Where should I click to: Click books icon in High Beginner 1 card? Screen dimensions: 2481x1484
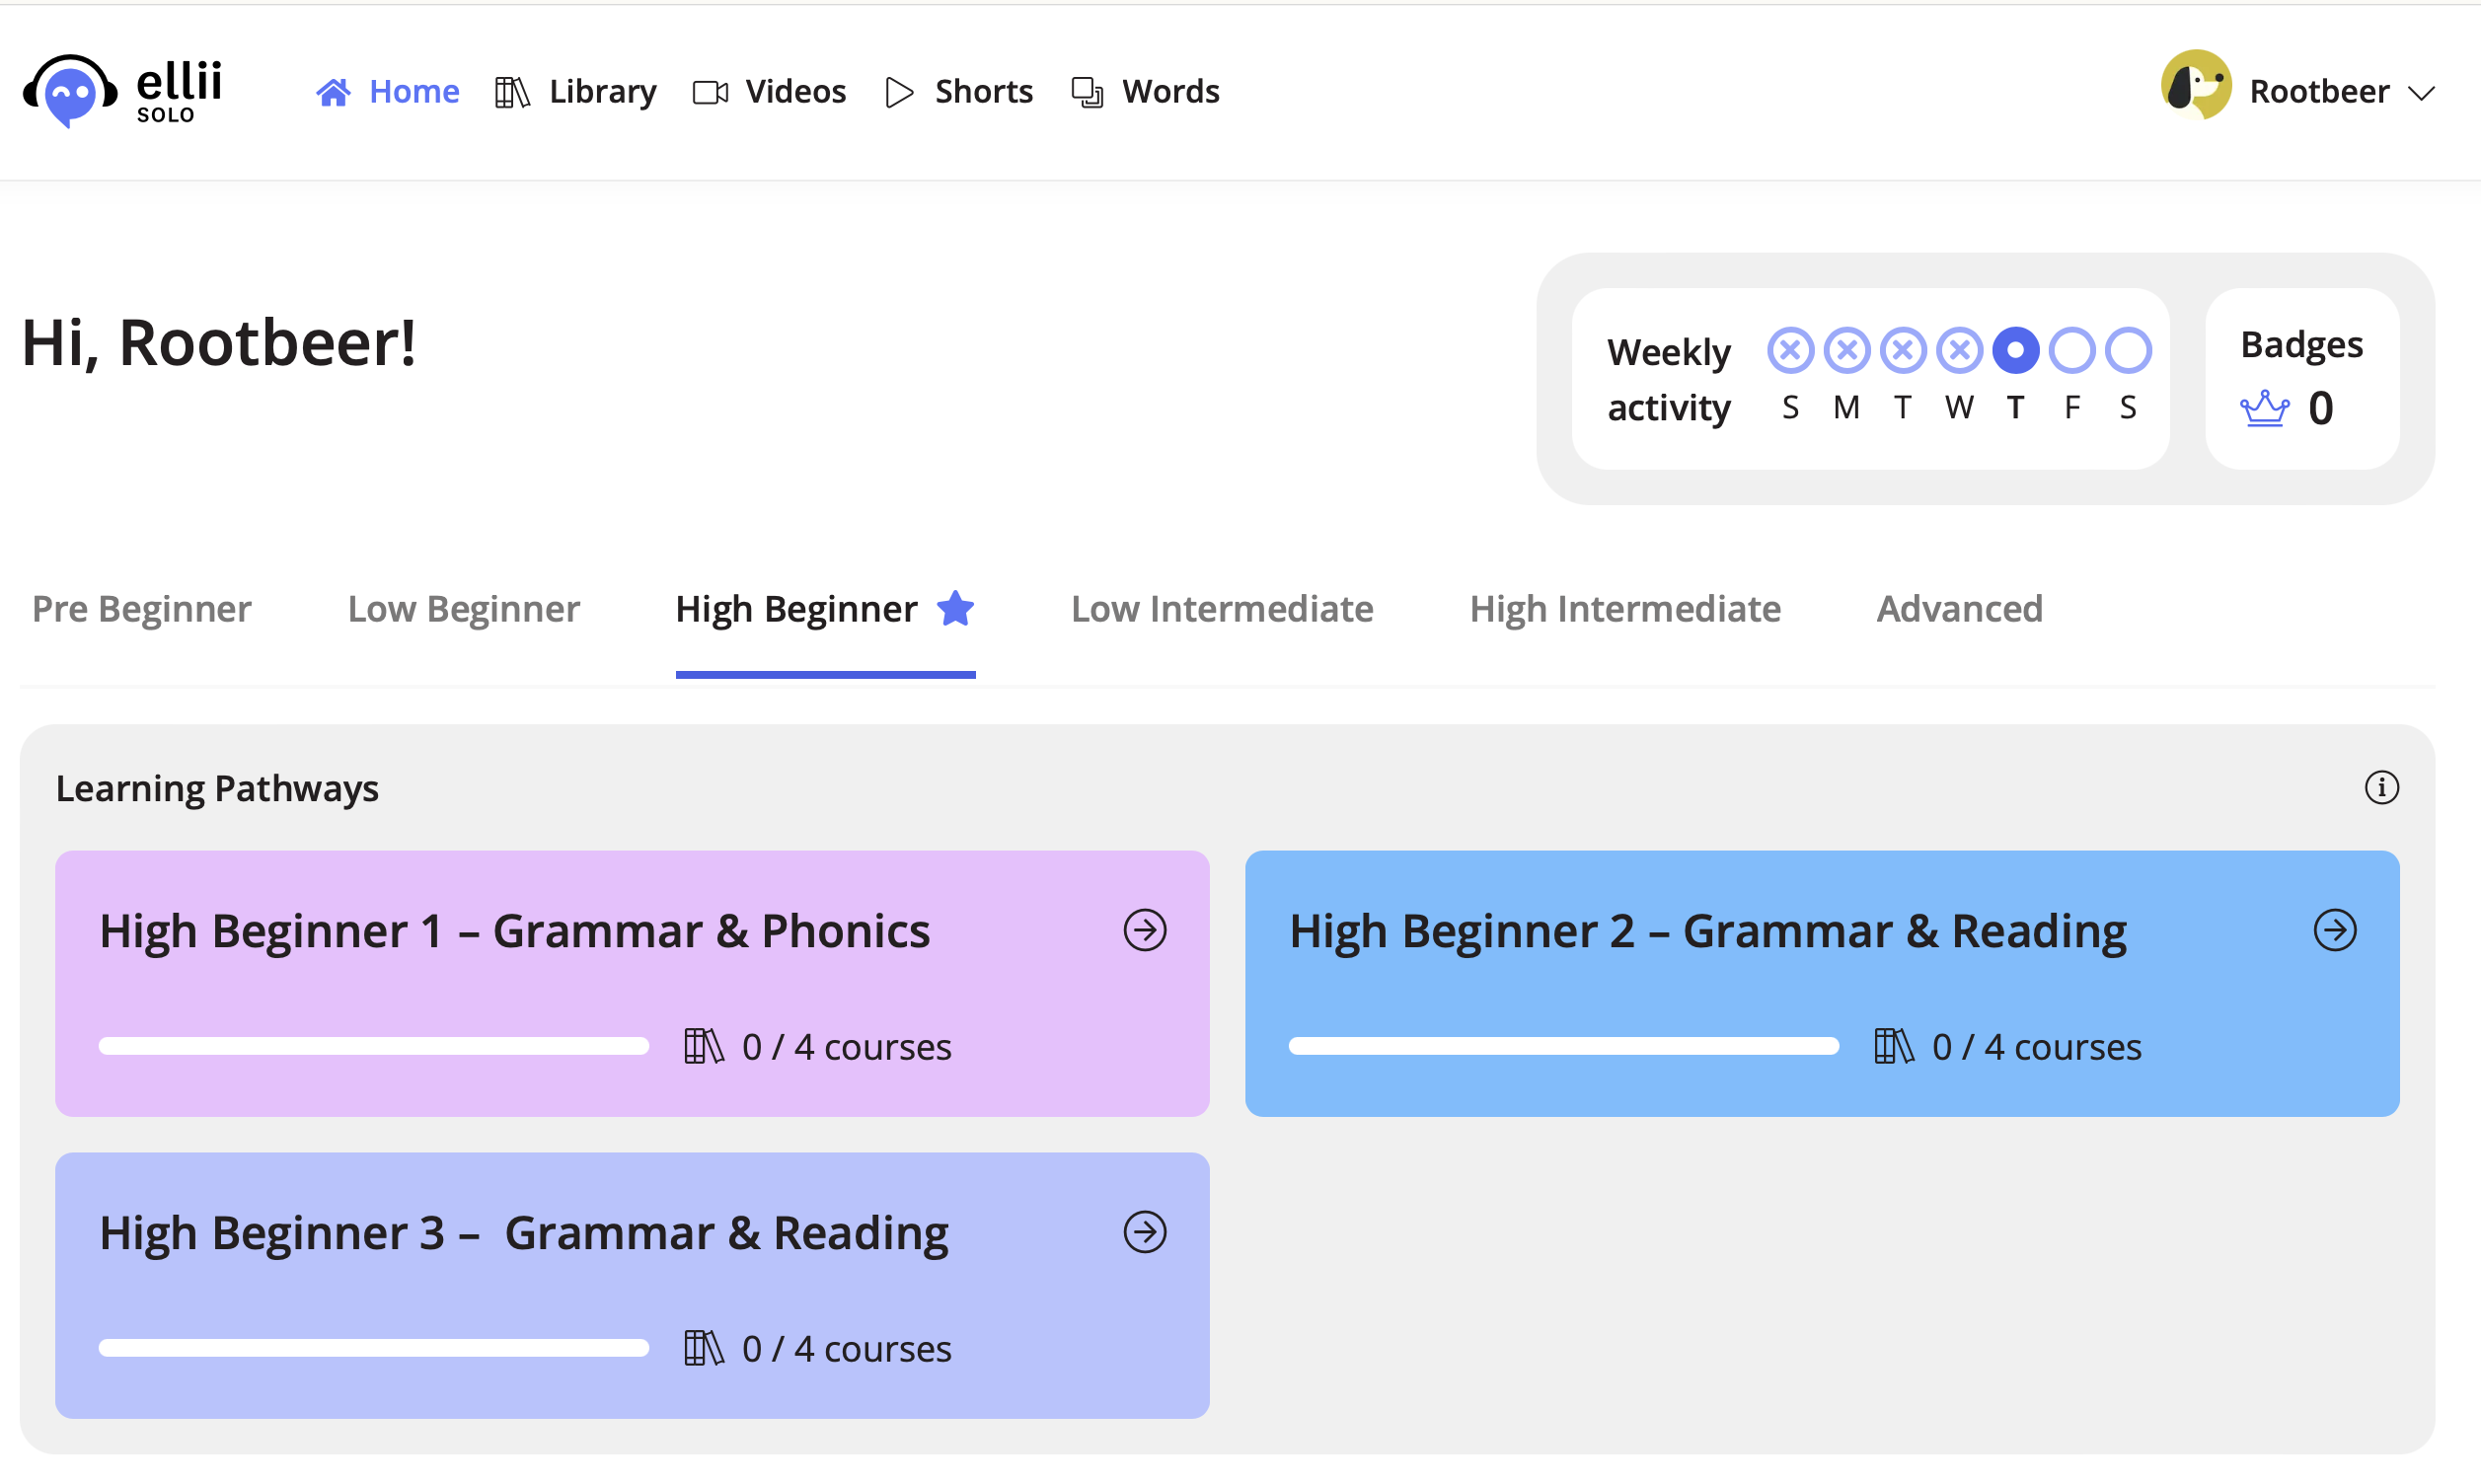(703, 1046)
